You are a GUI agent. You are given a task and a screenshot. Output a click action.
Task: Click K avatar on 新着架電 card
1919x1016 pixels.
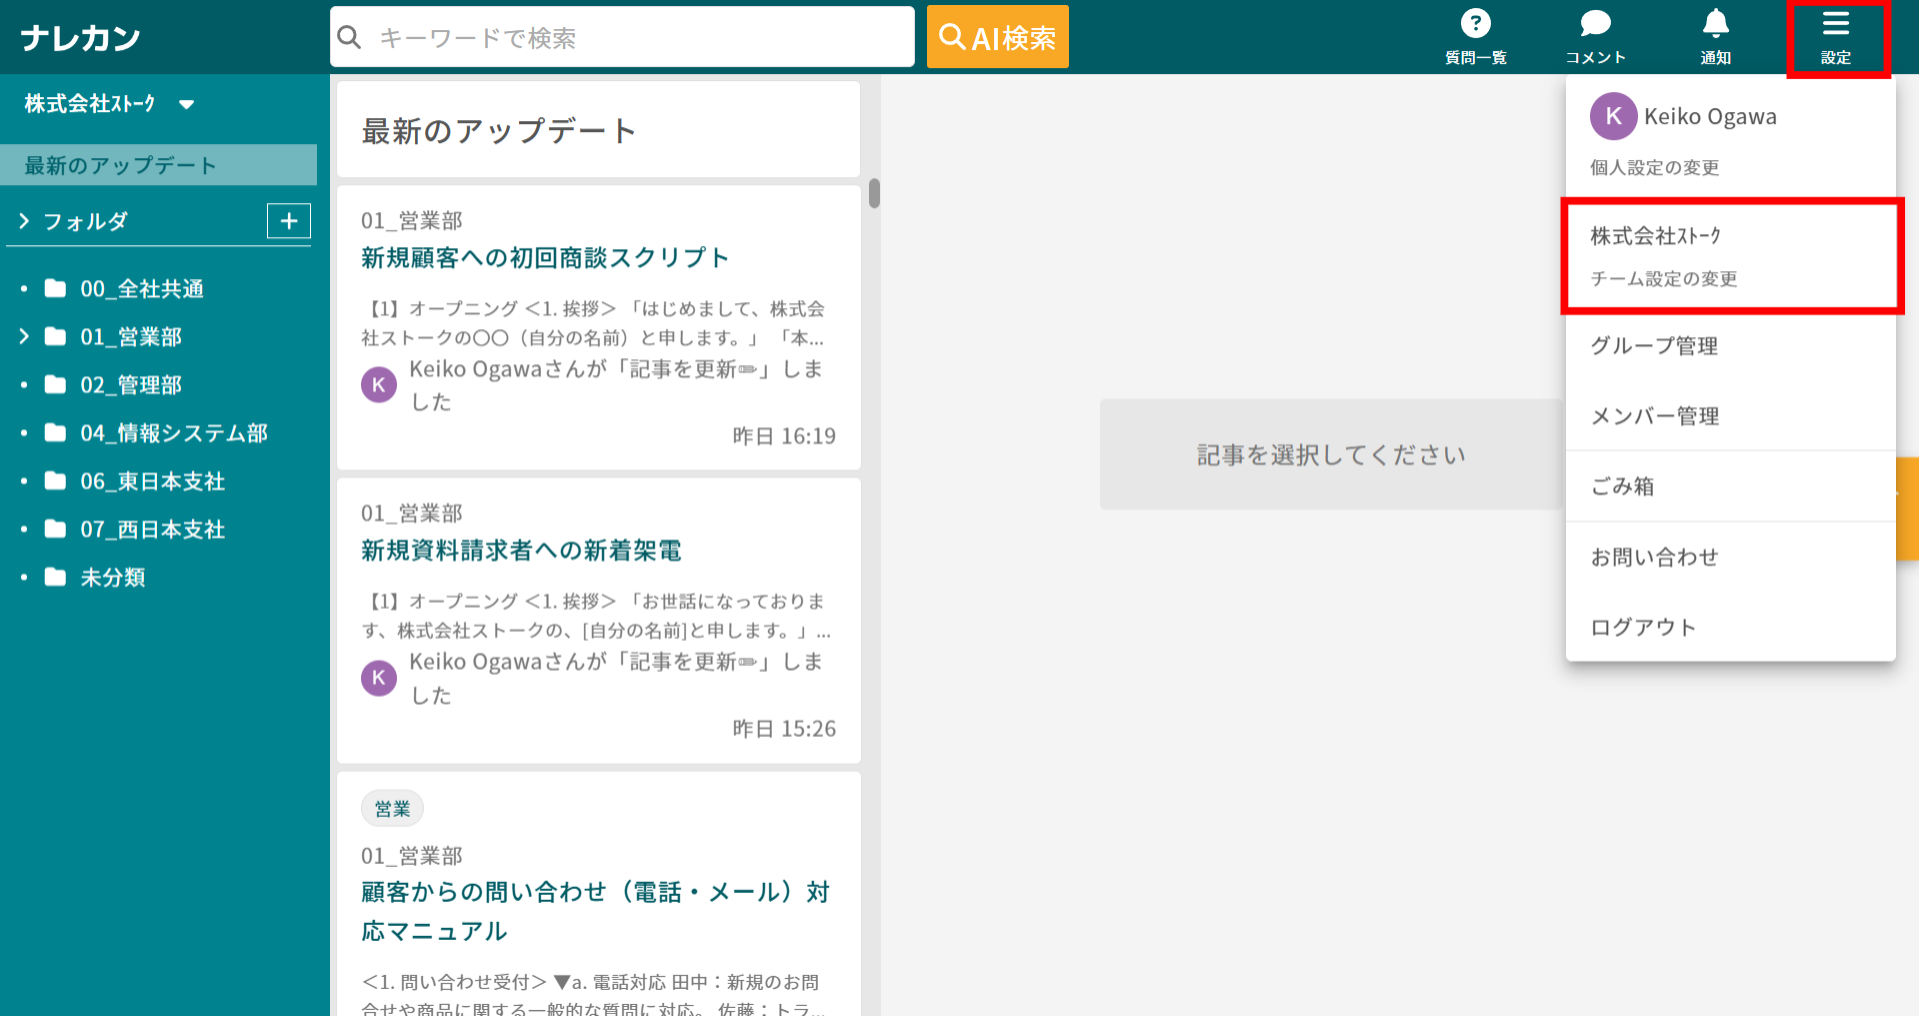pos(379,678)
